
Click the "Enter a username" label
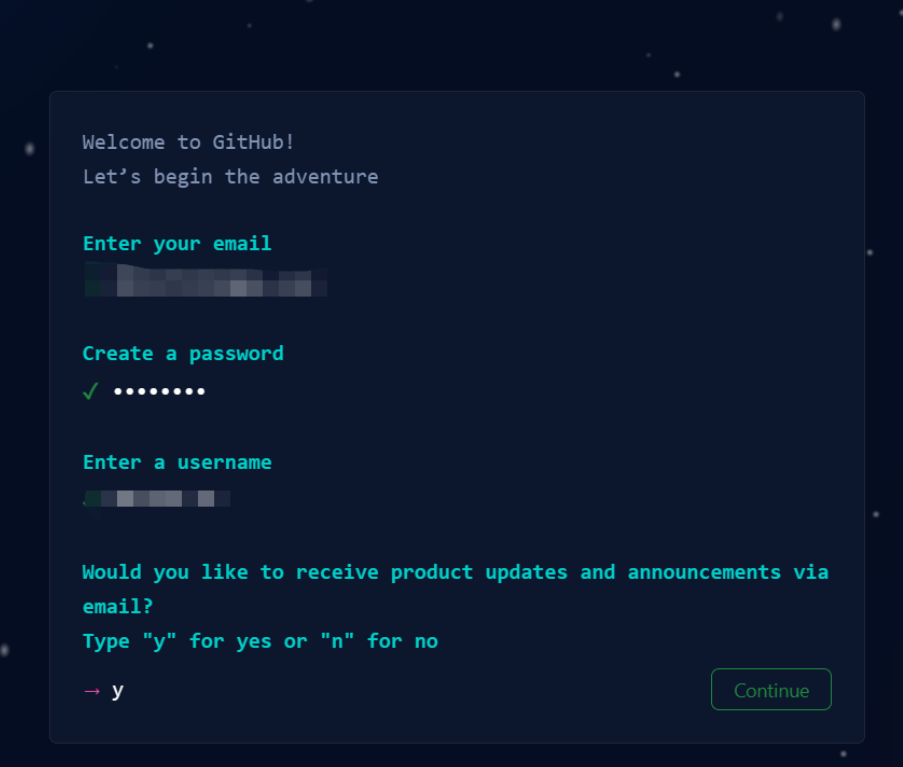point(177,462)
